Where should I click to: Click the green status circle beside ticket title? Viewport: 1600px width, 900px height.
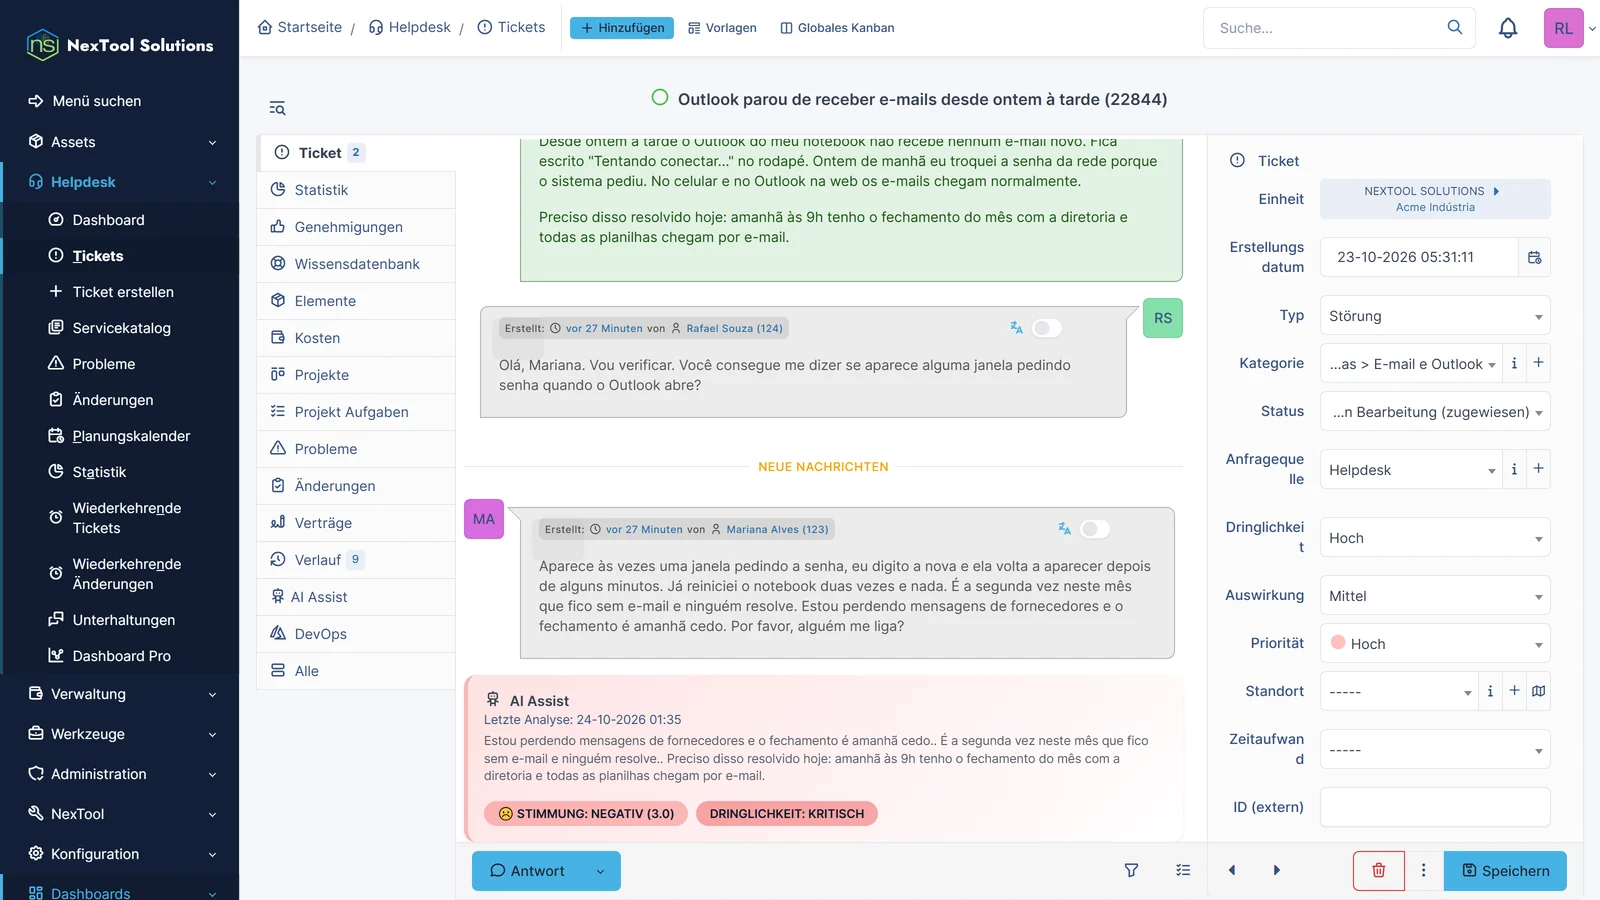[x=660, y=98]
